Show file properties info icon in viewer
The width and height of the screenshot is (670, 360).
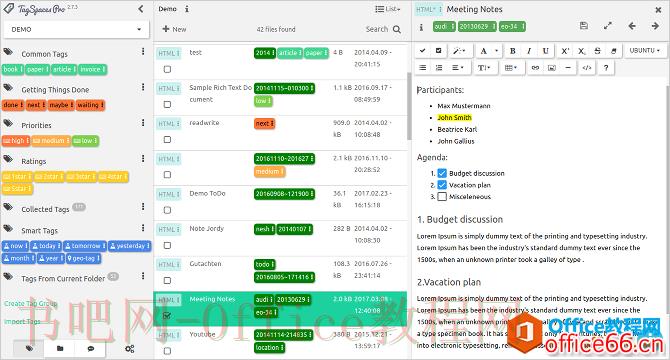click(421, 27)
